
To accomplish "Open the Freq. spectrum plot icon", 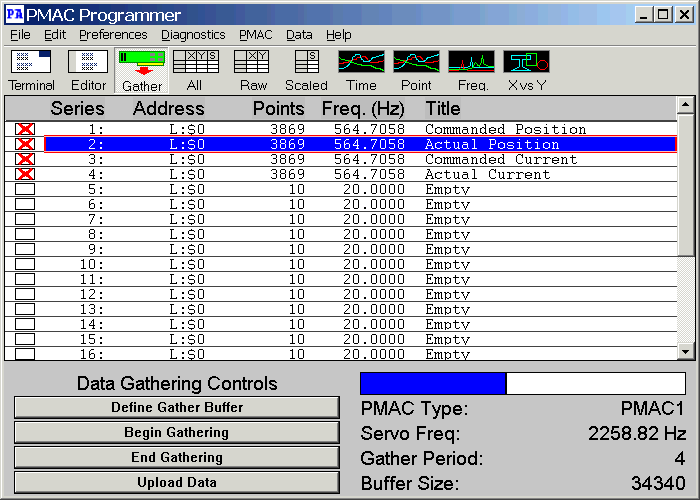I will 471,69.
